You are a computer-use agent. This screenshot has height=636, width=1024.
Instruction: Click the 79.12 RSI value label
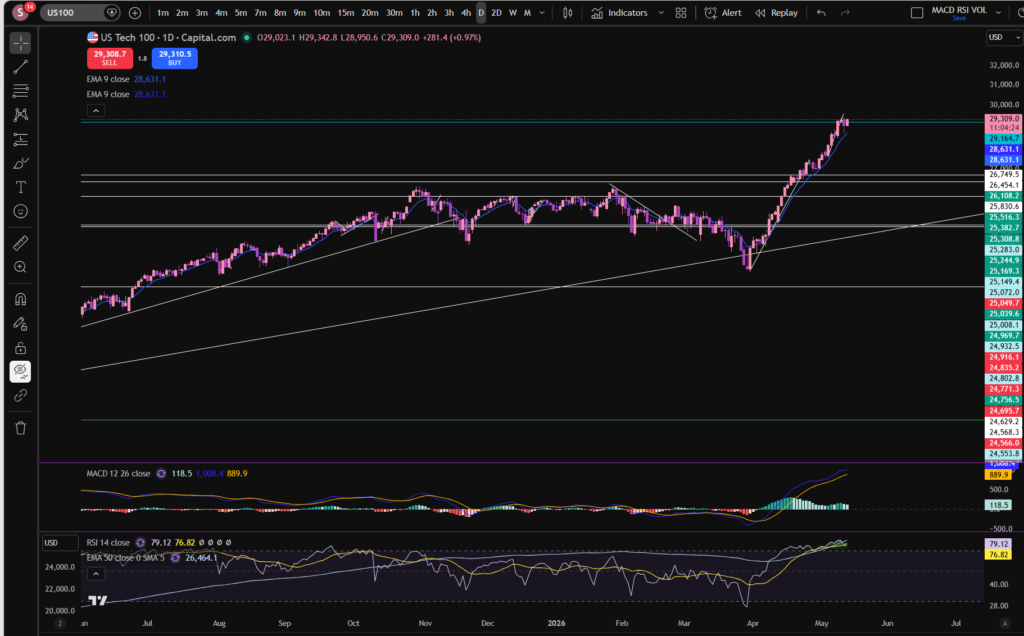pyautogui.click(x=999, y=543)
